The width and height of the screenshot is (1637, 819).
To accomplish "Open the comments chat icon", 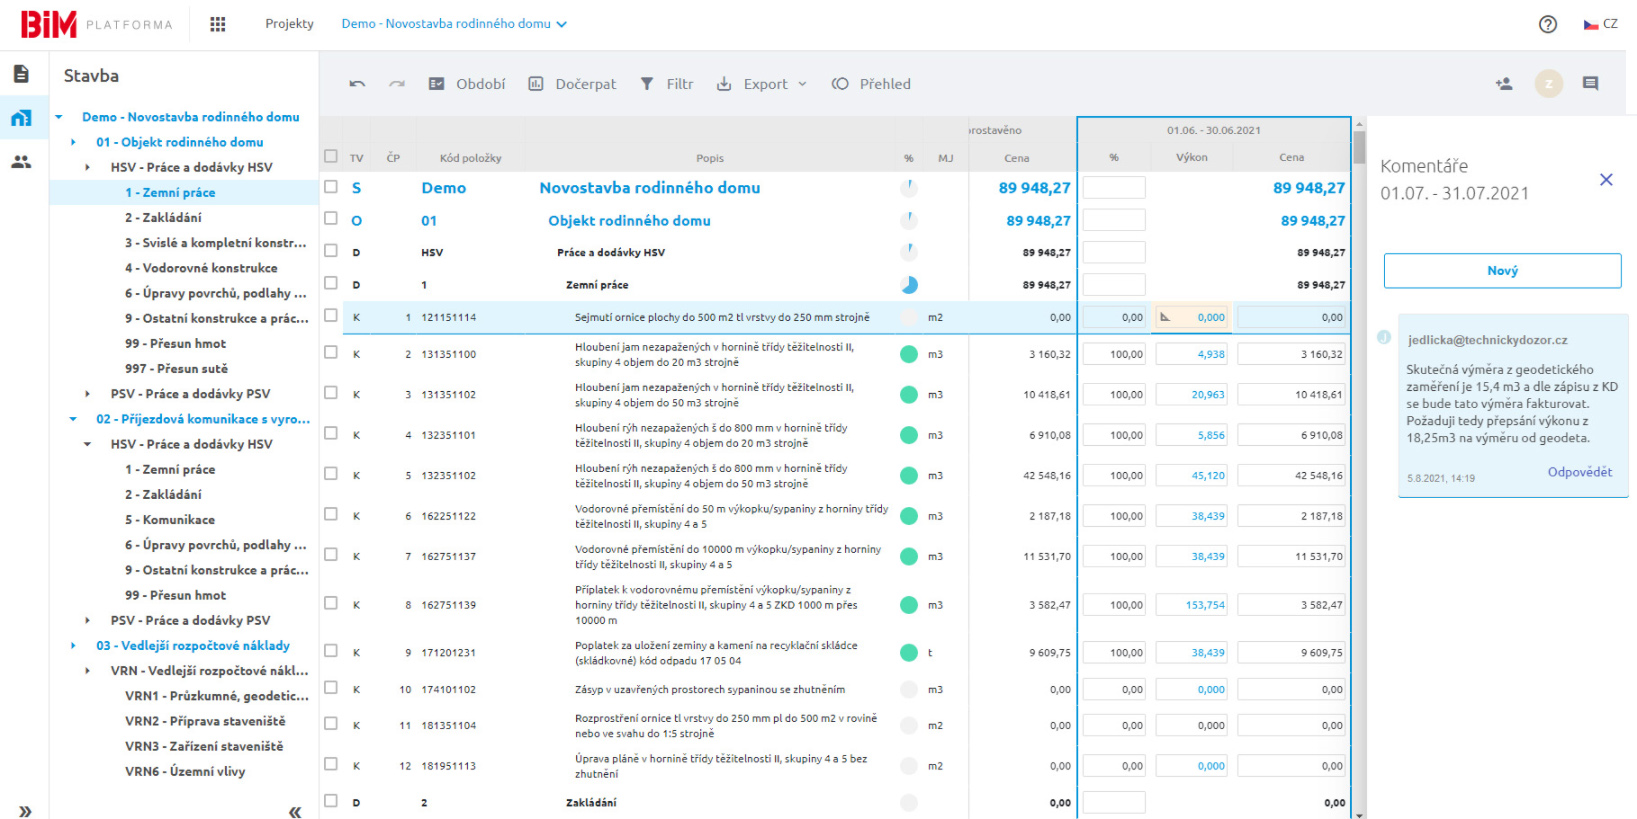I will 1590,84.
